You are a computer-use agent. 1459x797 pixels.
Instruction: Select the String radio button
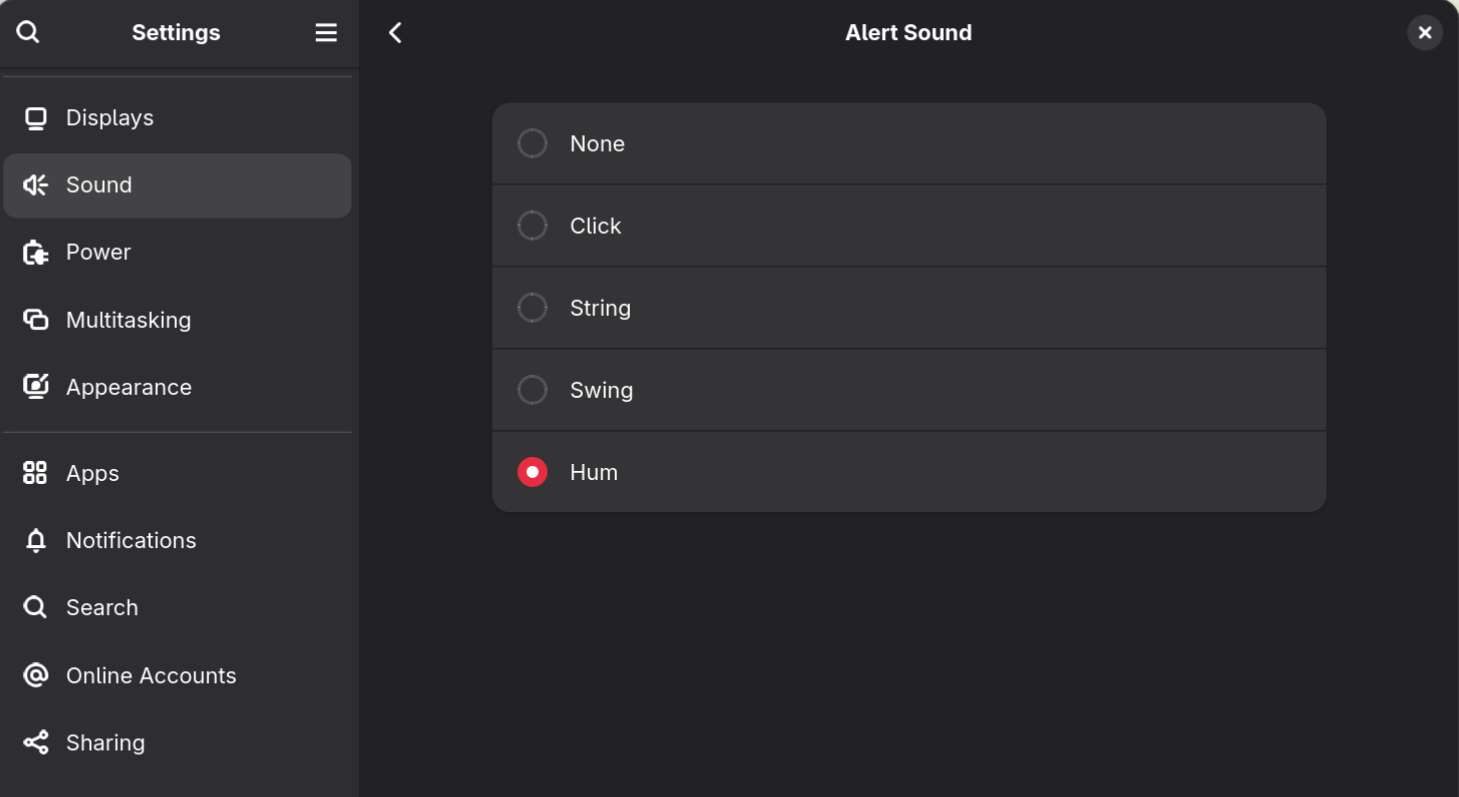click(532, 308)
